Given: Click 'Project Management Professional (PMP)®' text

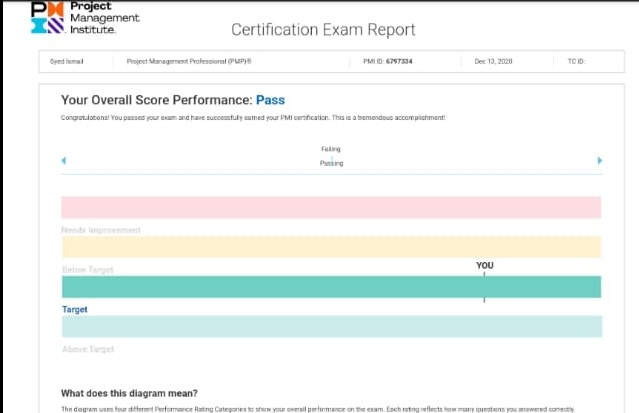Looking at the screenshot, I should point(189,62).
